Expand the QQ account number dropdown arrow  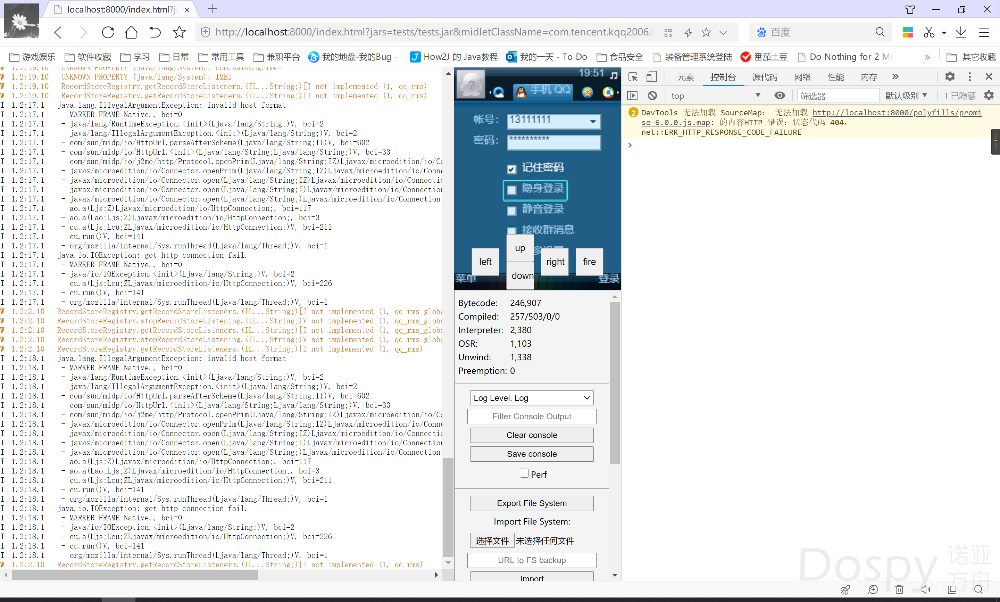coord(593,121)
